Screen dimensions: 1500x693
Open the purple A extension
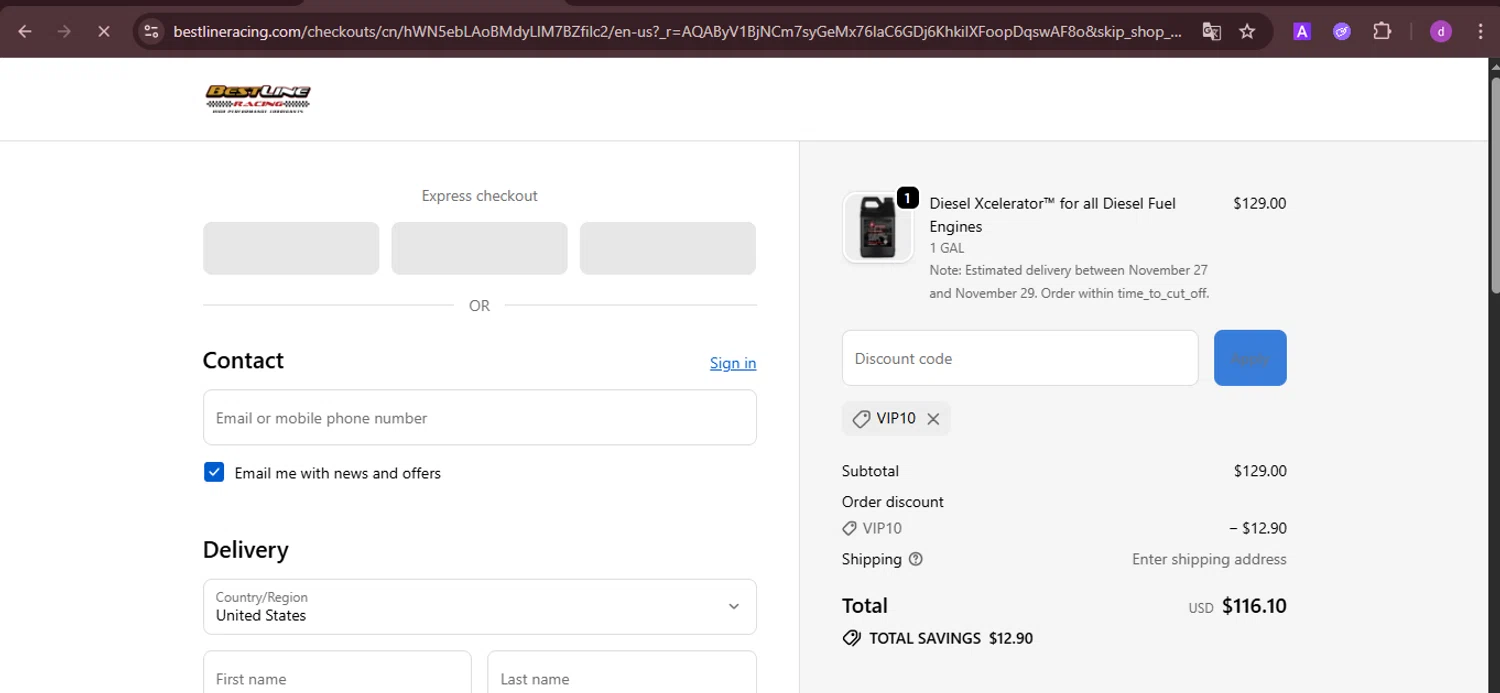(1302, 31)
